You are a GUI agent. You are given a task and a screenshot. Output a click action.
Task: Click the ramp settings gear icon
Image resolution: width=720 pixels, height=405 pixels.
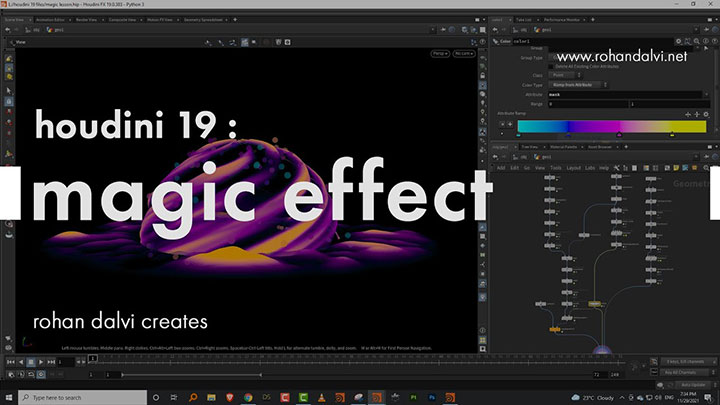706,114
